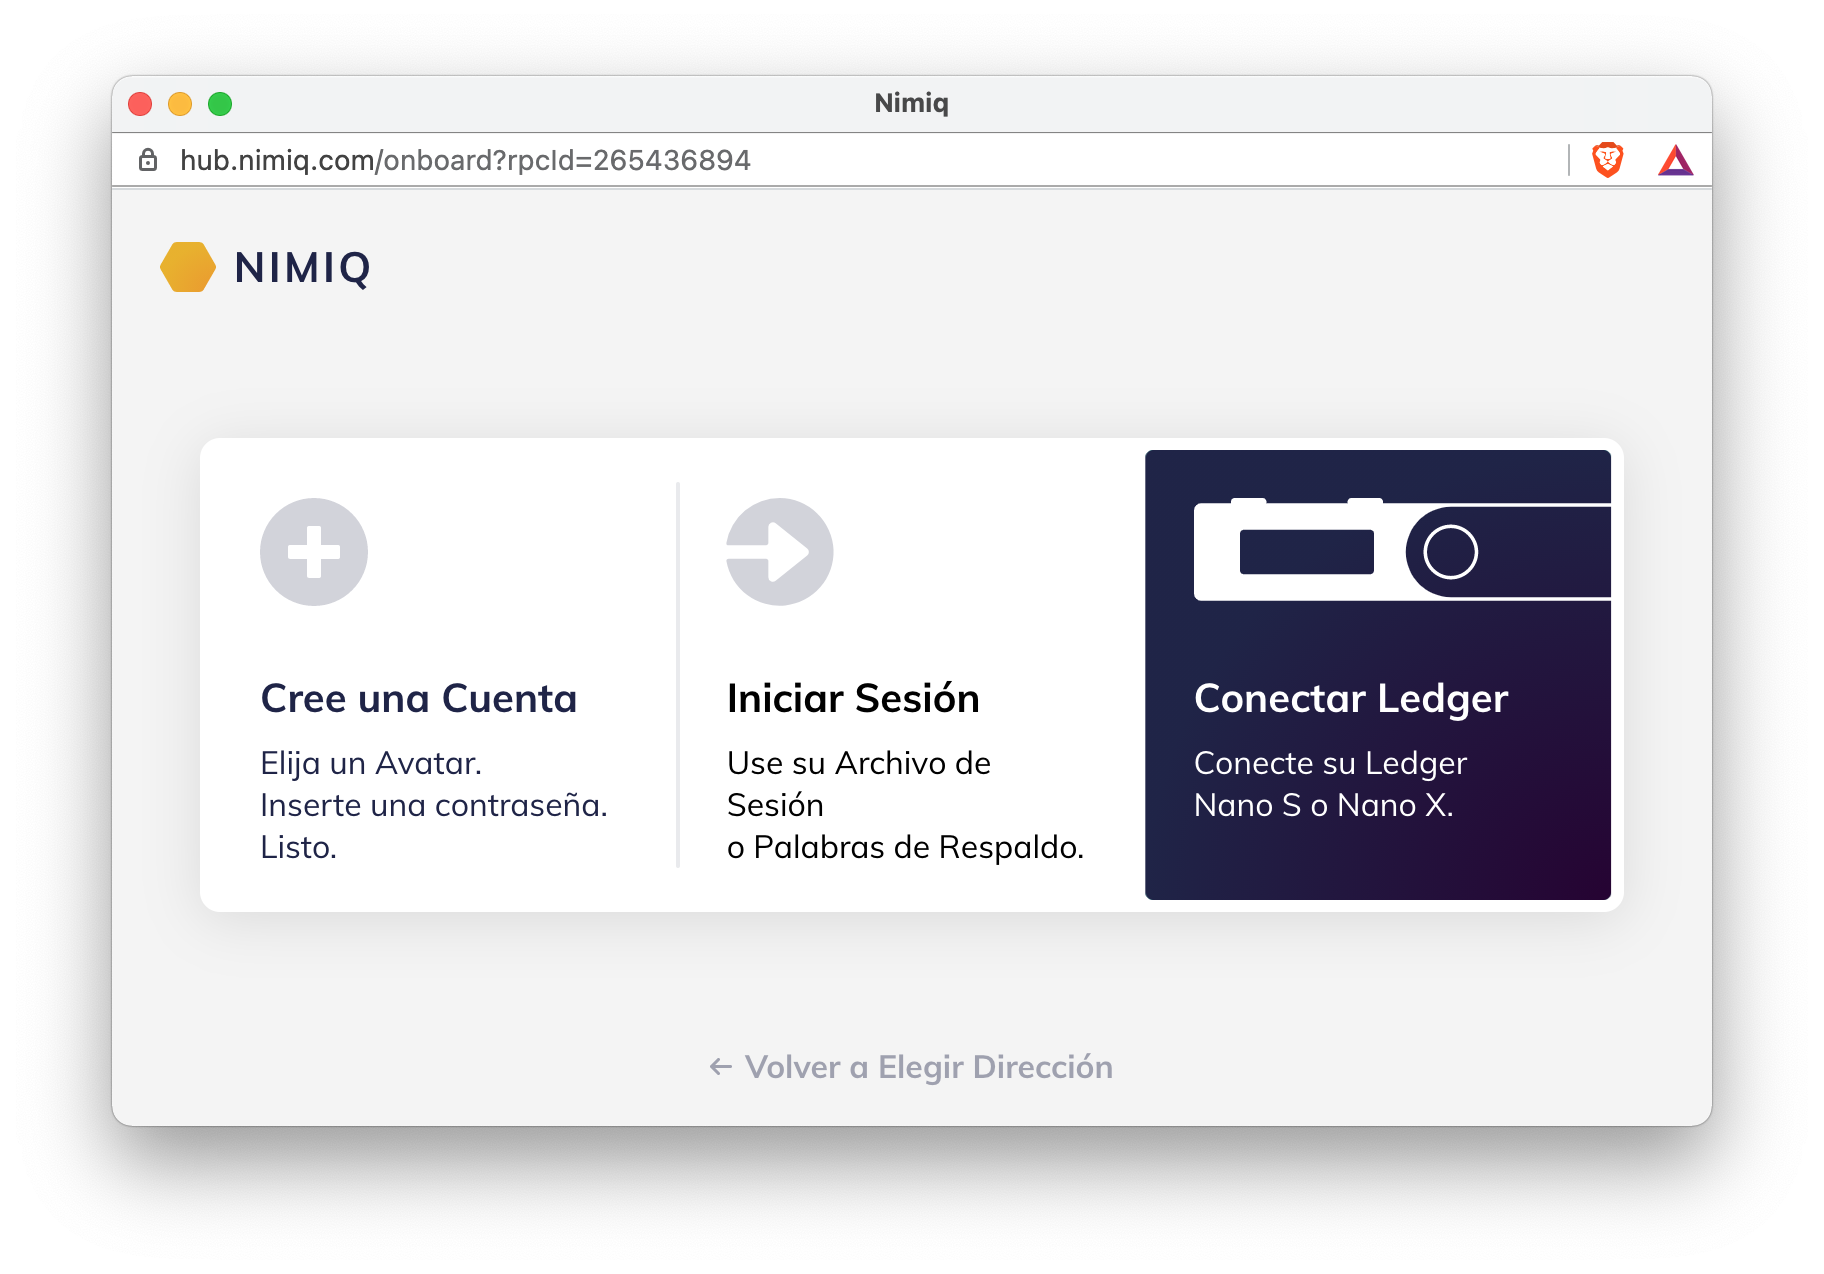Viewport: 1824px width, 1274px height.
Task: Click the Ledger device illustration
Action: pos(1402,550)
